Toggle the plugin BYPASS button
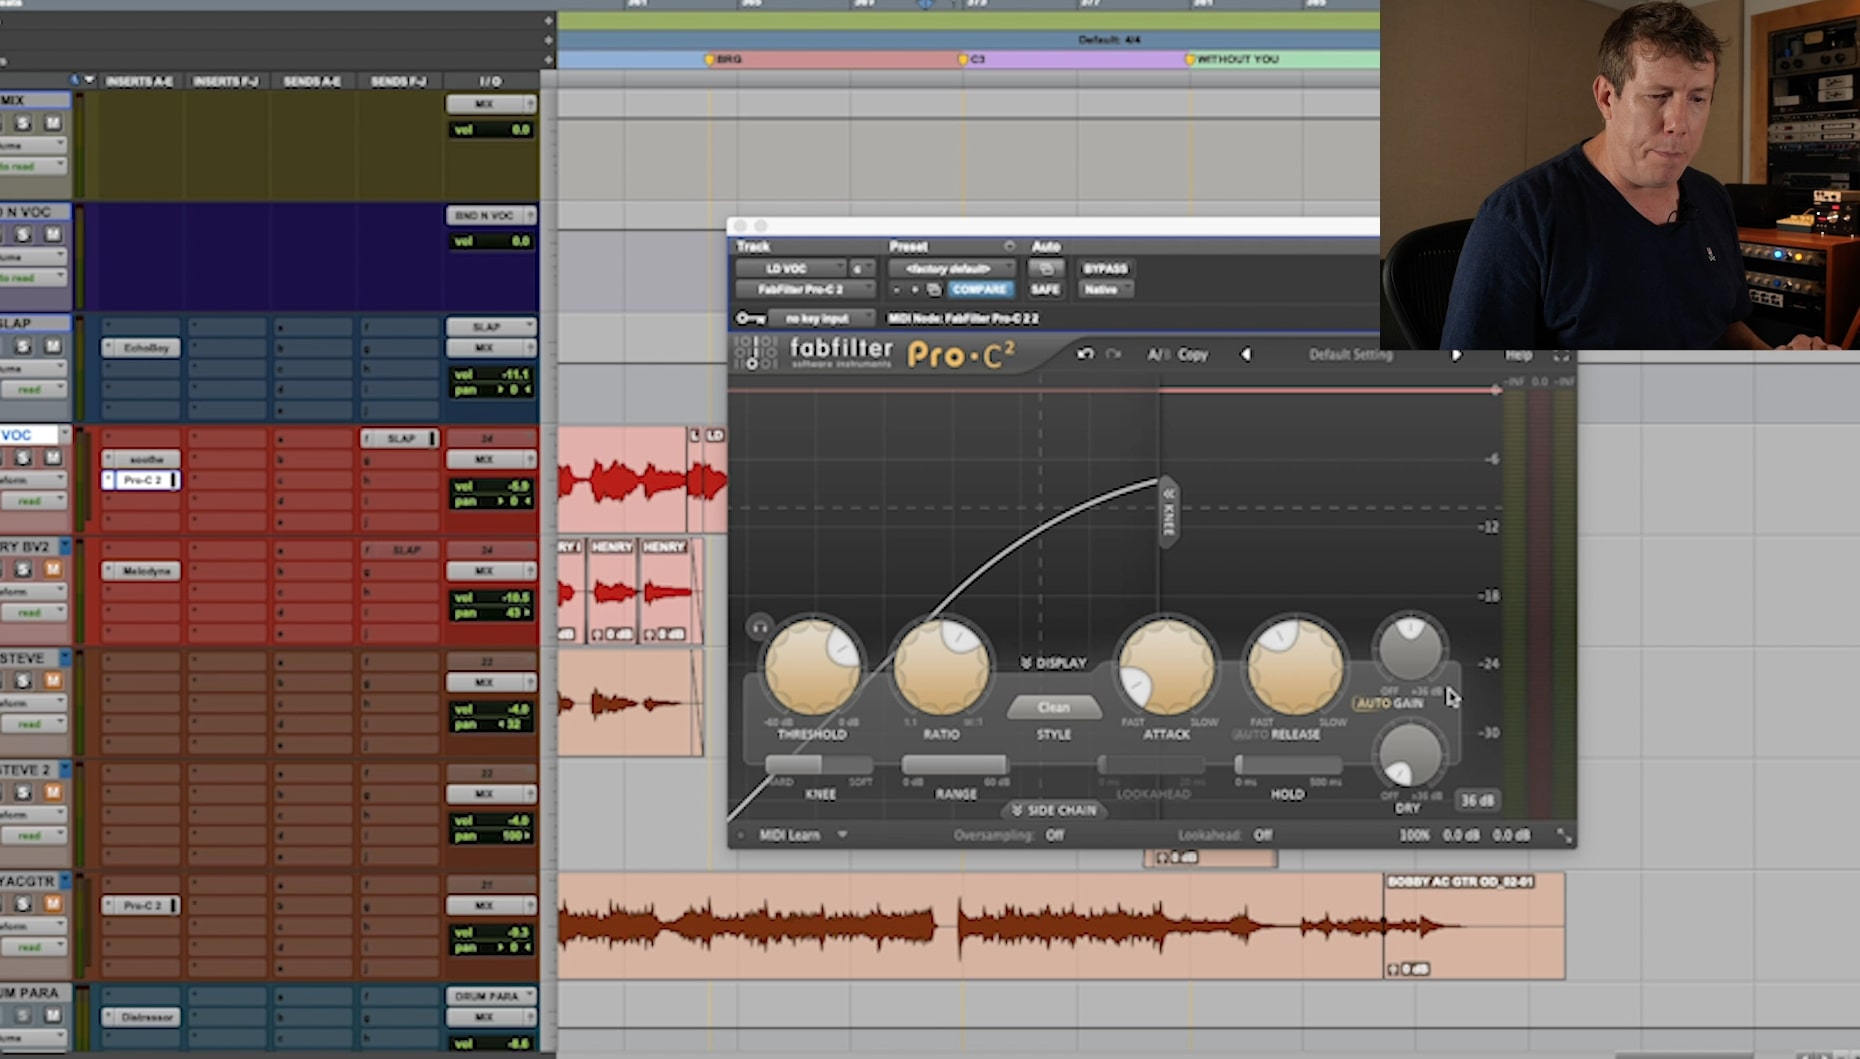 1105,268
